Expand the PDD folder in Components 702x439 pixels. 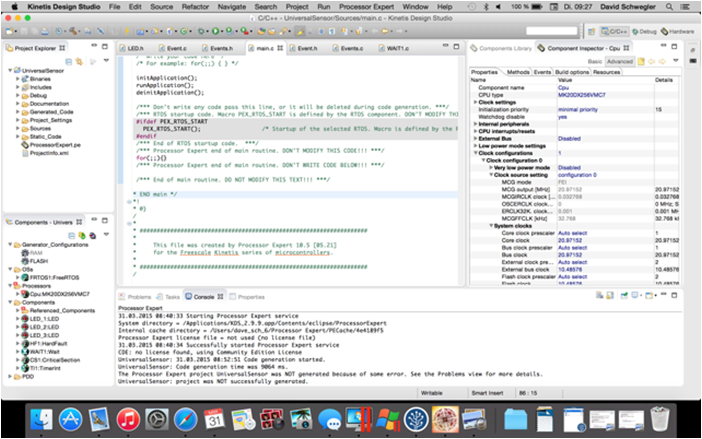tap(10, 376)
